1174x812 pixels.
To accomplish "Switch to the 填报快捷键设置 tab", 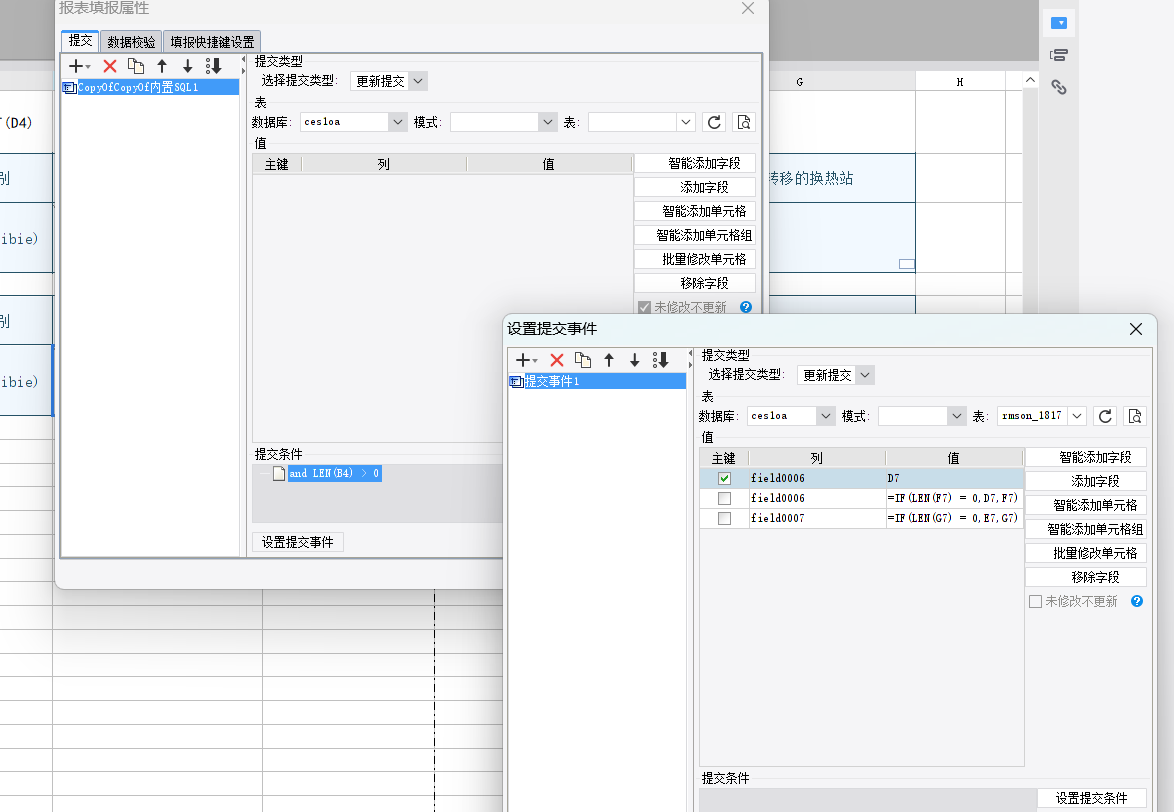I will coord(212,42).
